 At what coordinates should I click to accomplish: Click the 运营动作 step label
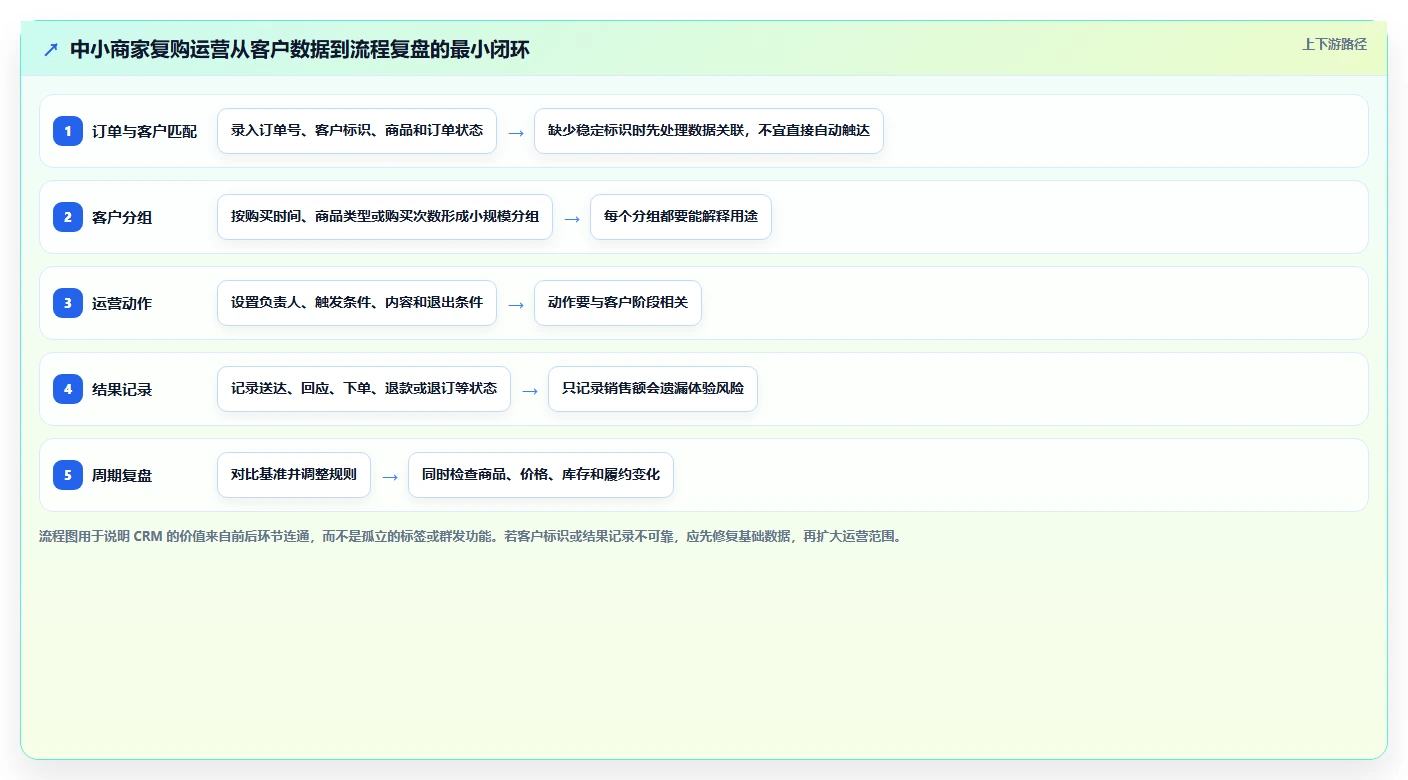click(122, 303)
